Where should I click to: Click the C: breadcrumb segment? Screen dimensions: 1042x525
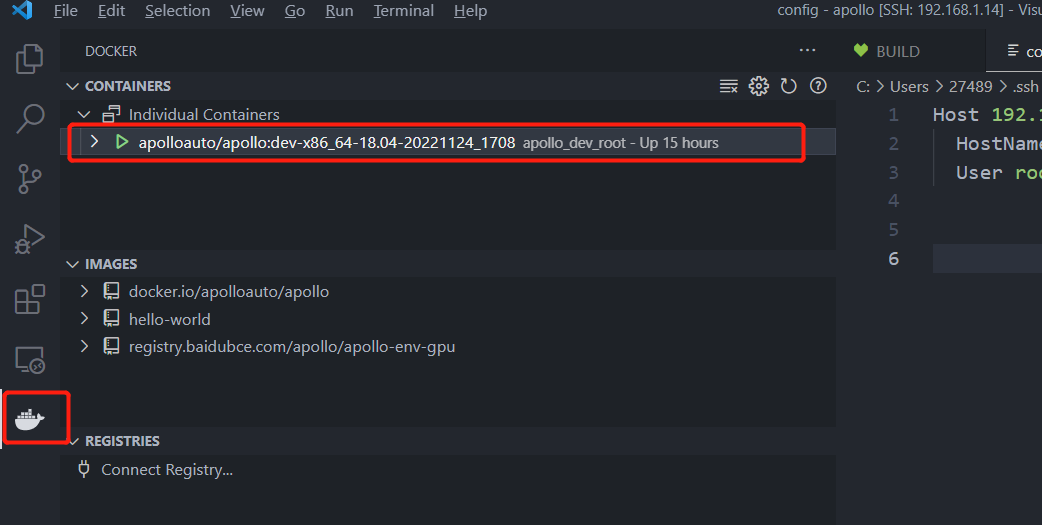[863, 86]
